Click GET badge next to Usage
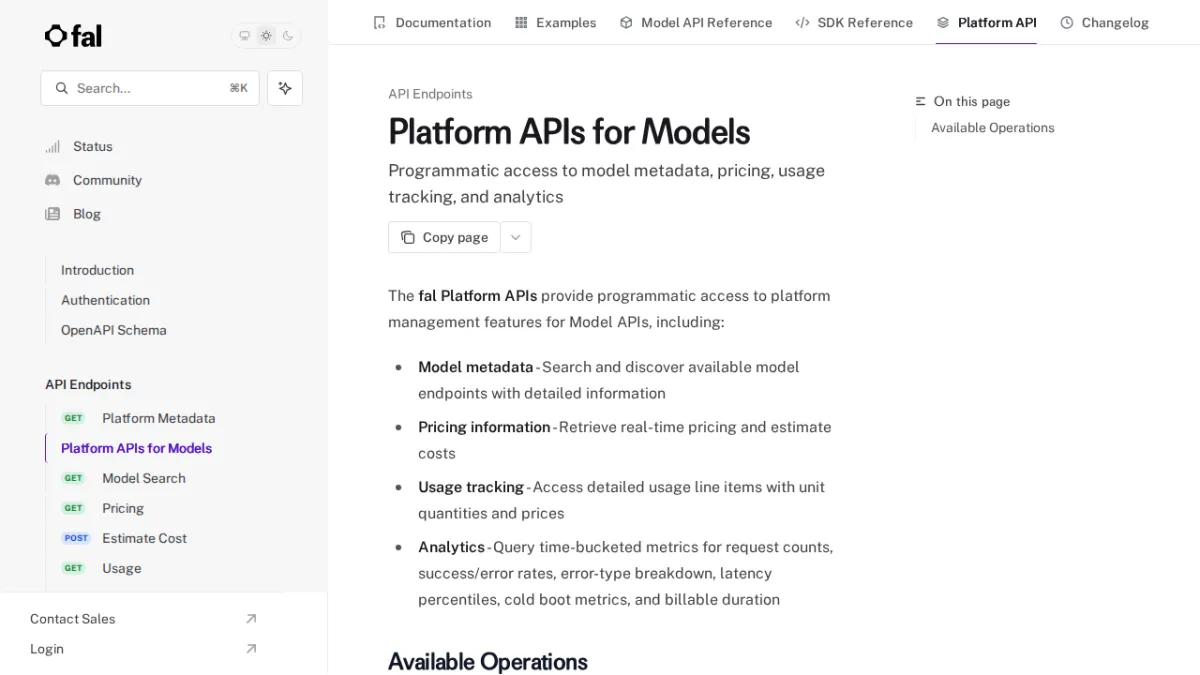The width and height of the screenshot is (1200, 675). click(x=74, y=568)
